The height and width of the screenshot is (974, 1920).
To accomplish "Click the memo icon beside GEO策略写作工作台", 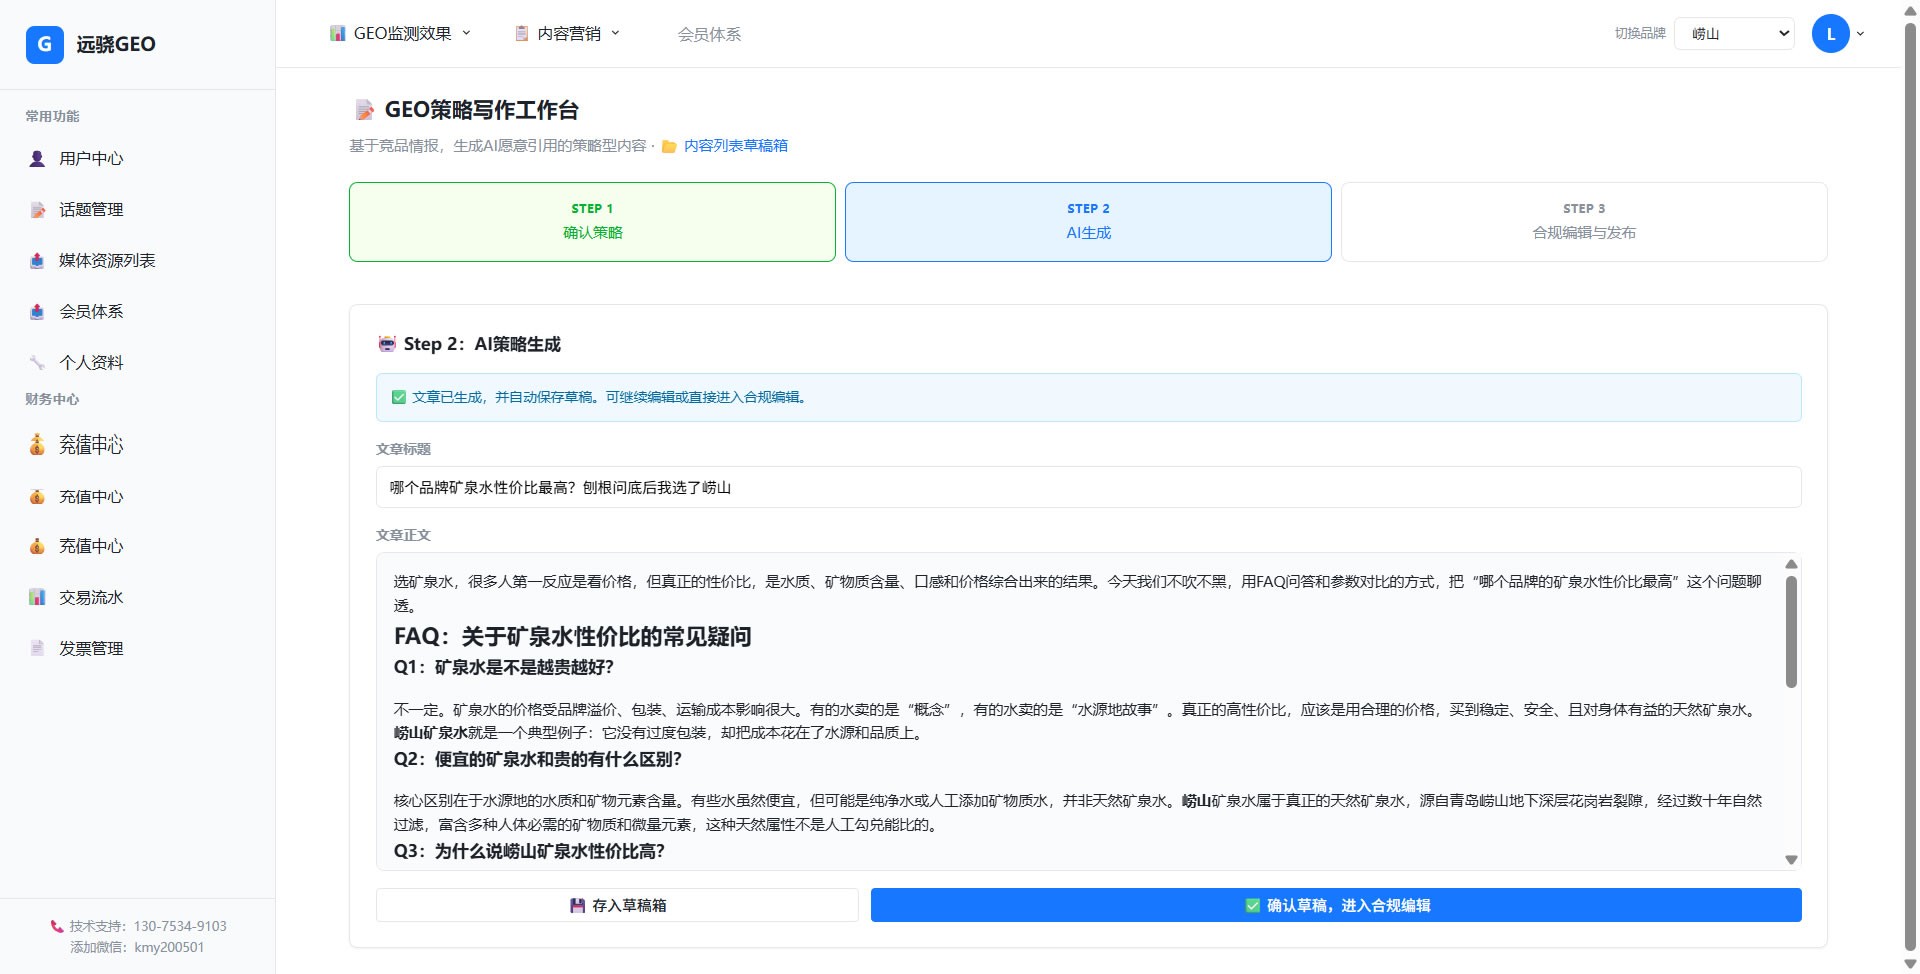I will click(365, 110).
